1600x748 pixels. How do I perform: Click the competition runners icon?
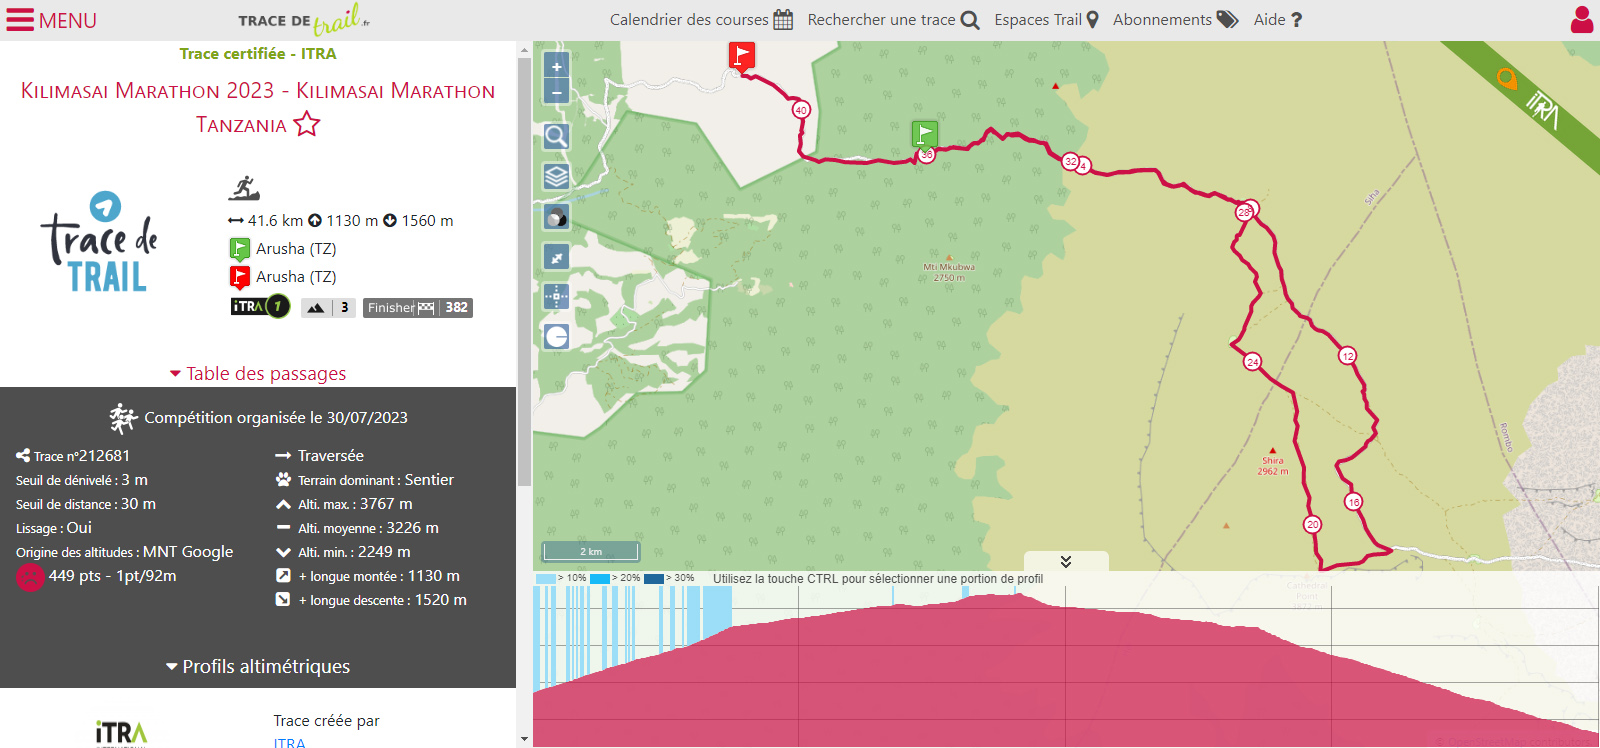123,418
